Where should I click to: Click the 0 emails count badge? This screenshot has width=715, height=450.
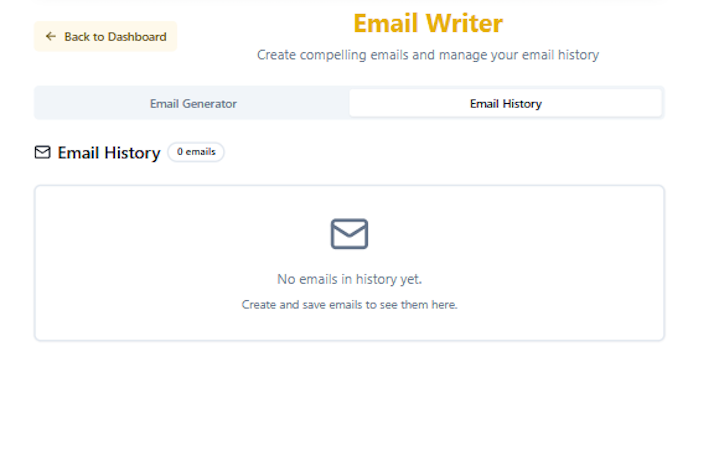[196, 152]
